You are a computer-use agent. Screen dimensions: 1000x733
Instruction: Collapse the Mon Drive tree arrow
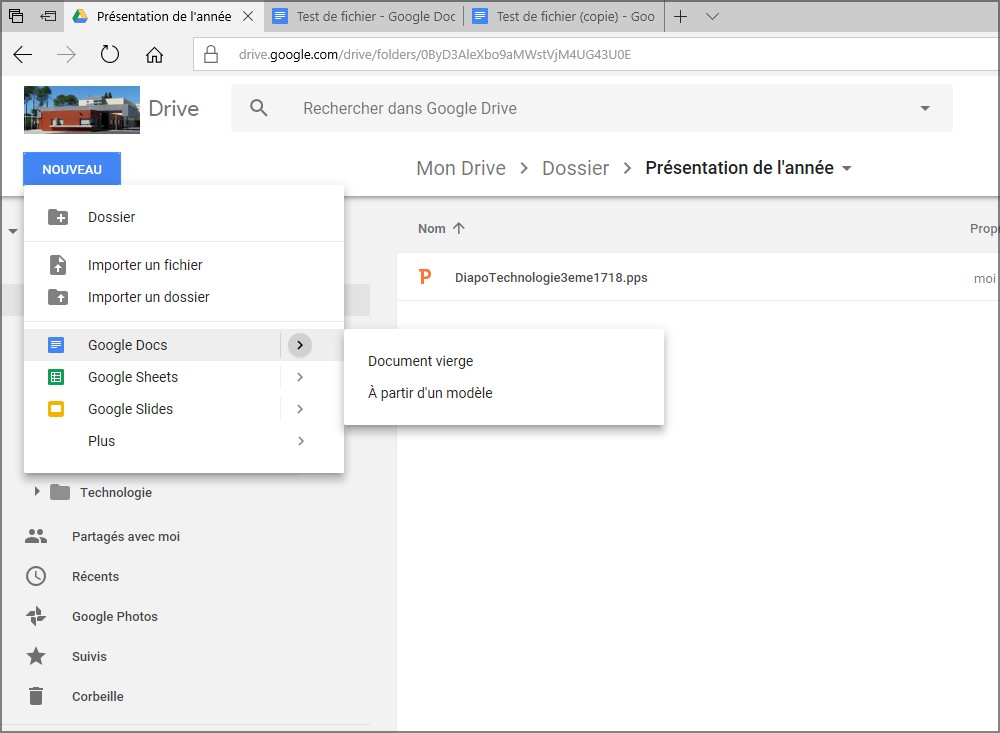click(x=13, y=231)
